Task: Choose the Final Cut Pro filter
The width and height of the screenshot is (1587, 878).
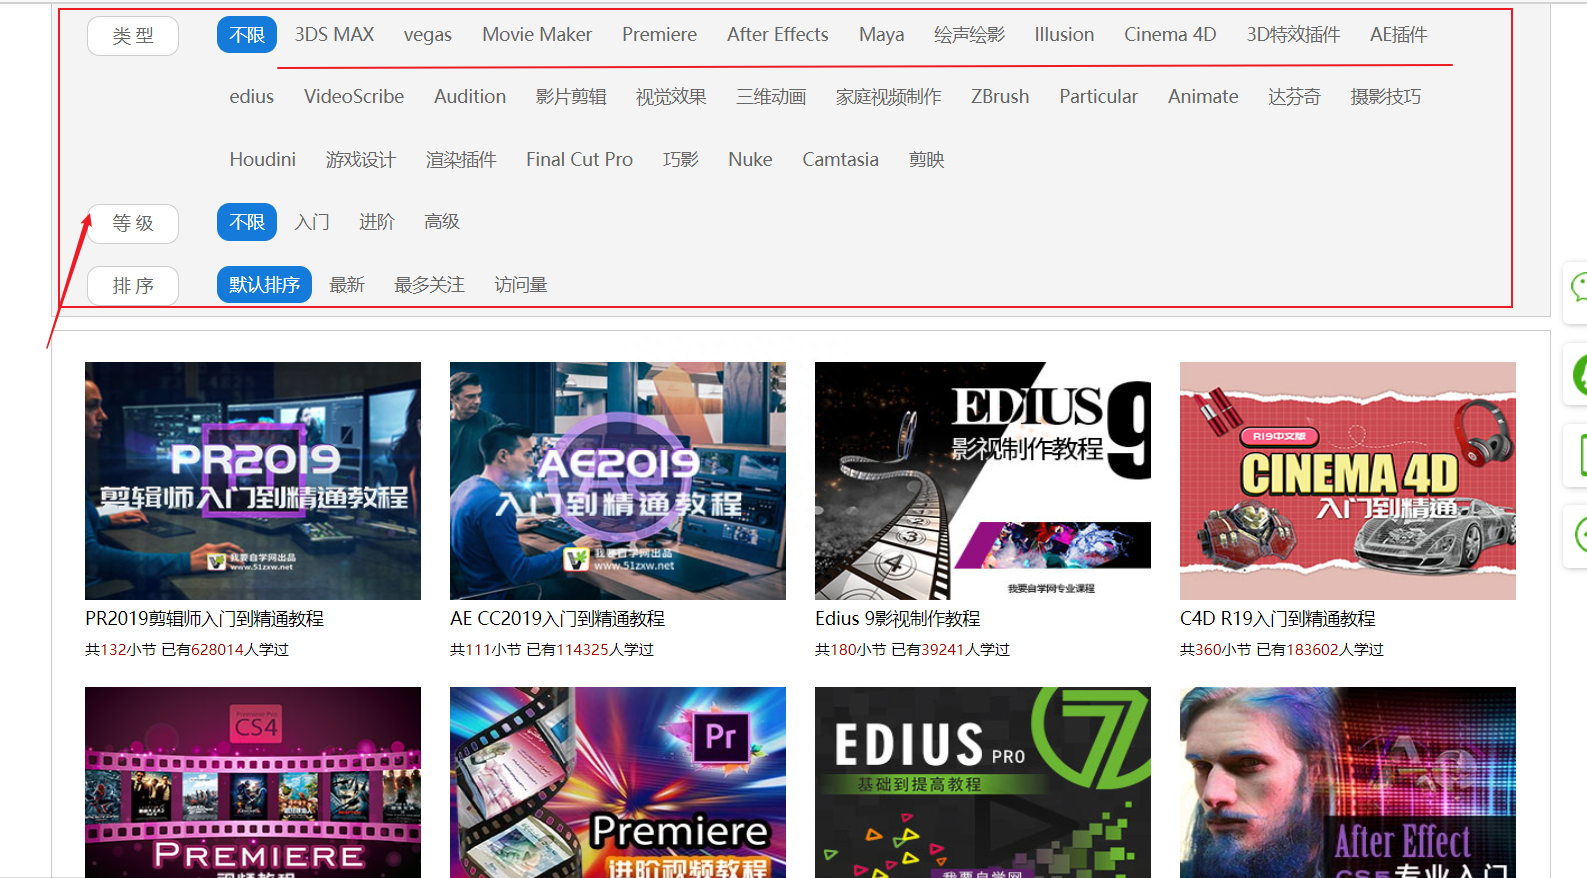Action: [579, 160]
